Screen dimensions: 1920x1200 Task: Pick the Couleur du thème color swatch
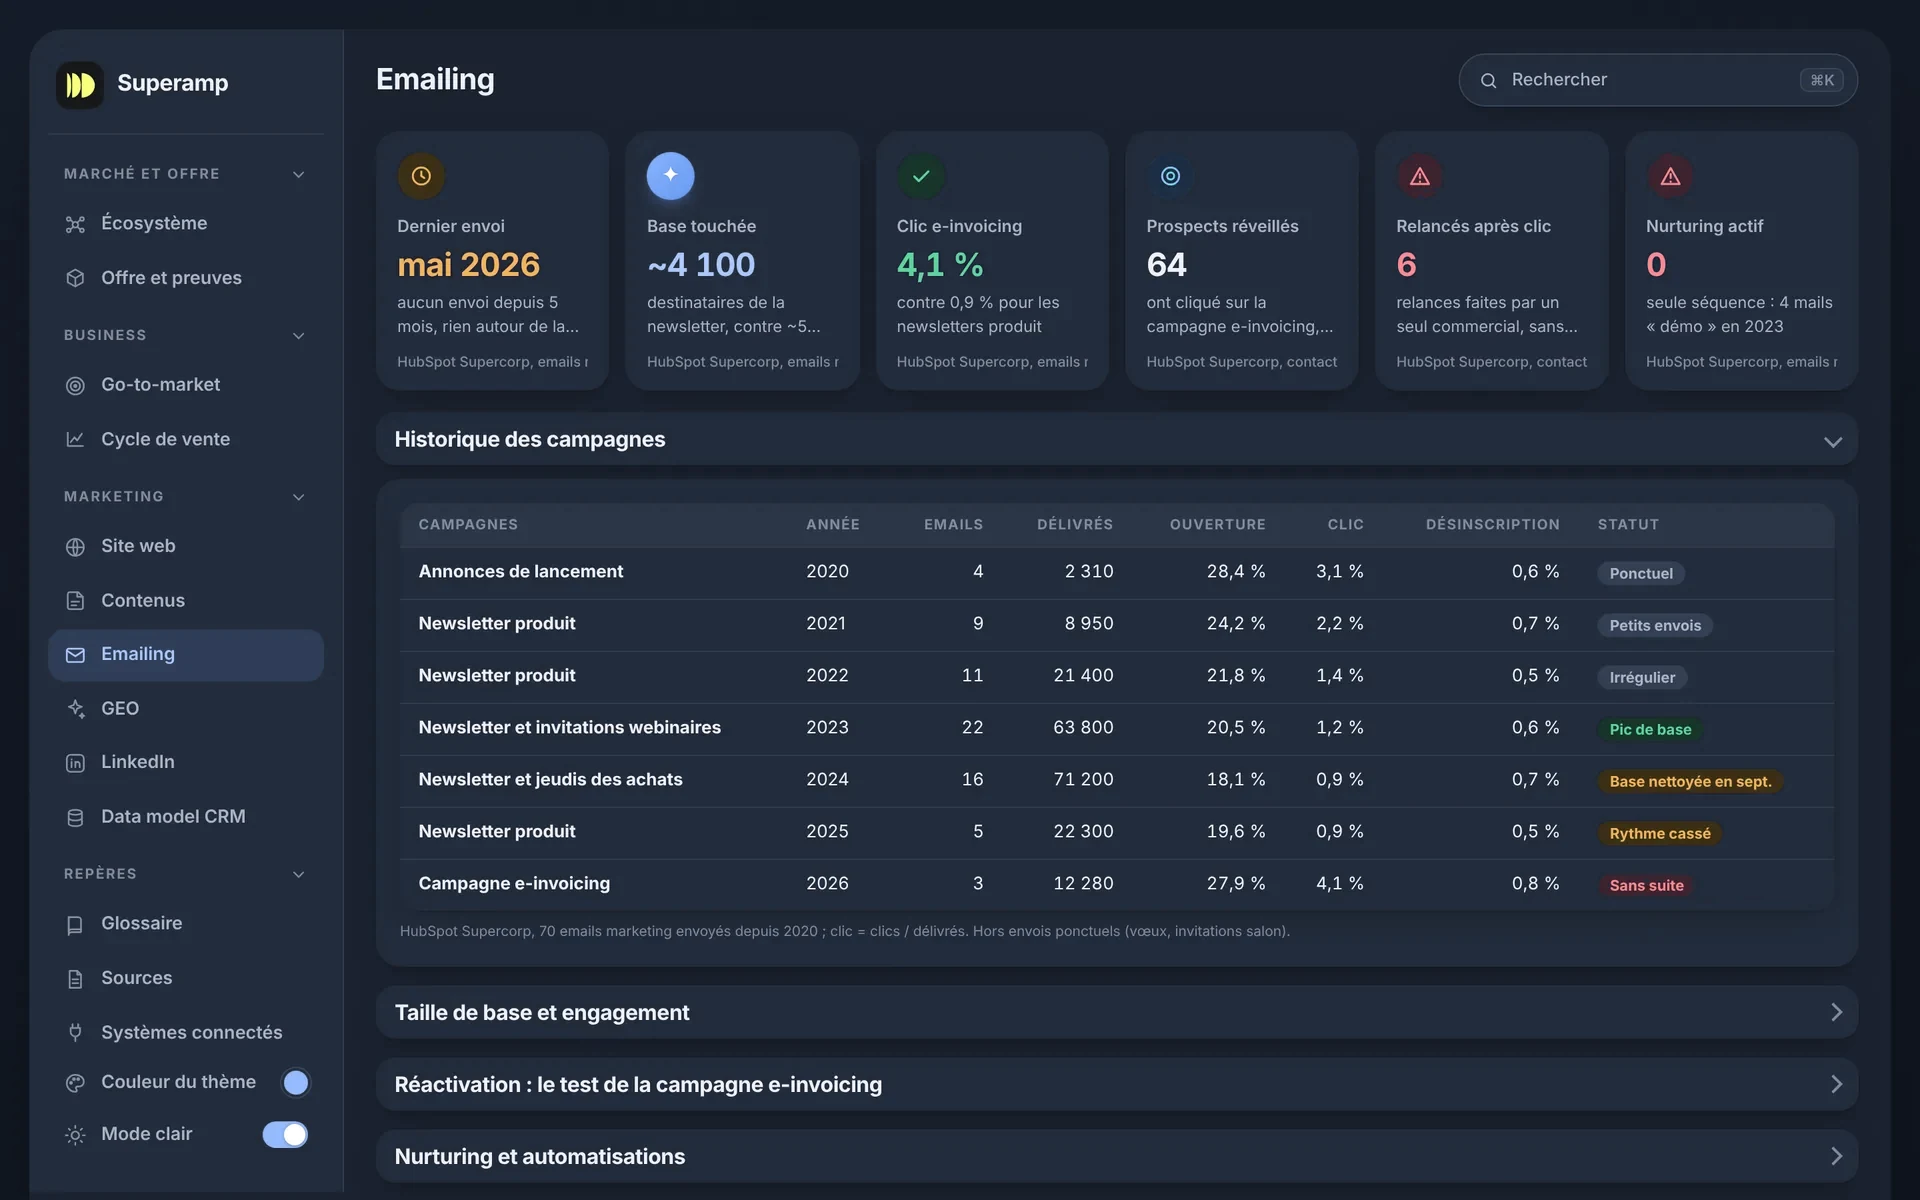coord(296,1082)
